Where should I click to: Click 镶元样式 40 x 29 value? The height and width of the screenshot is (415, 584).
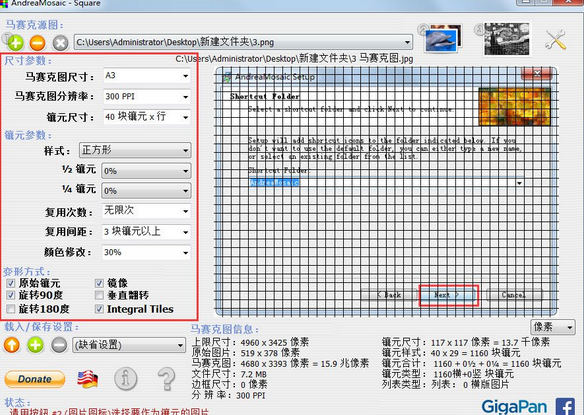pos(475,352)
